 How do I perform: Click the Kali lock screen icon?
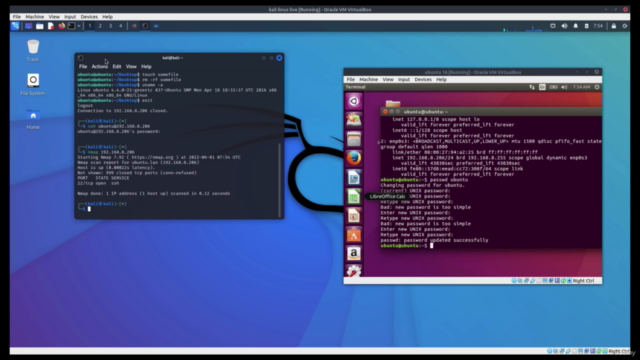613,26
